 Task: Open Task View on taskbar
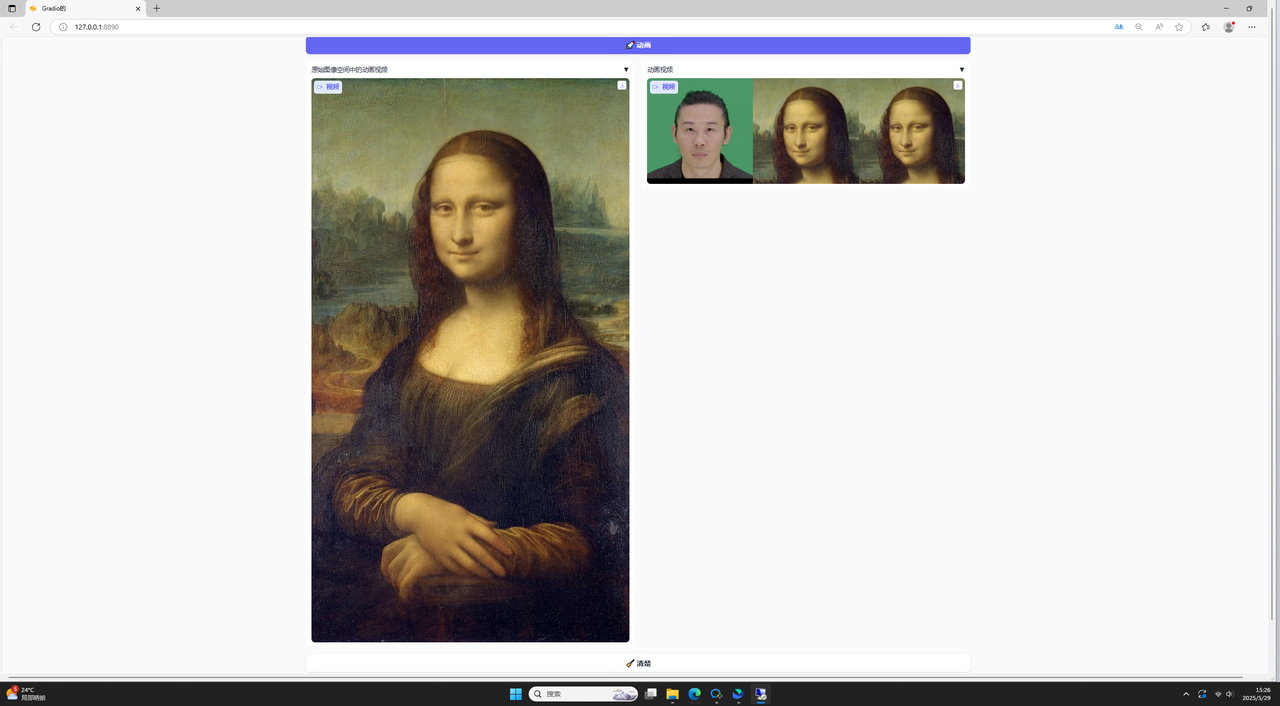[651, 694]
